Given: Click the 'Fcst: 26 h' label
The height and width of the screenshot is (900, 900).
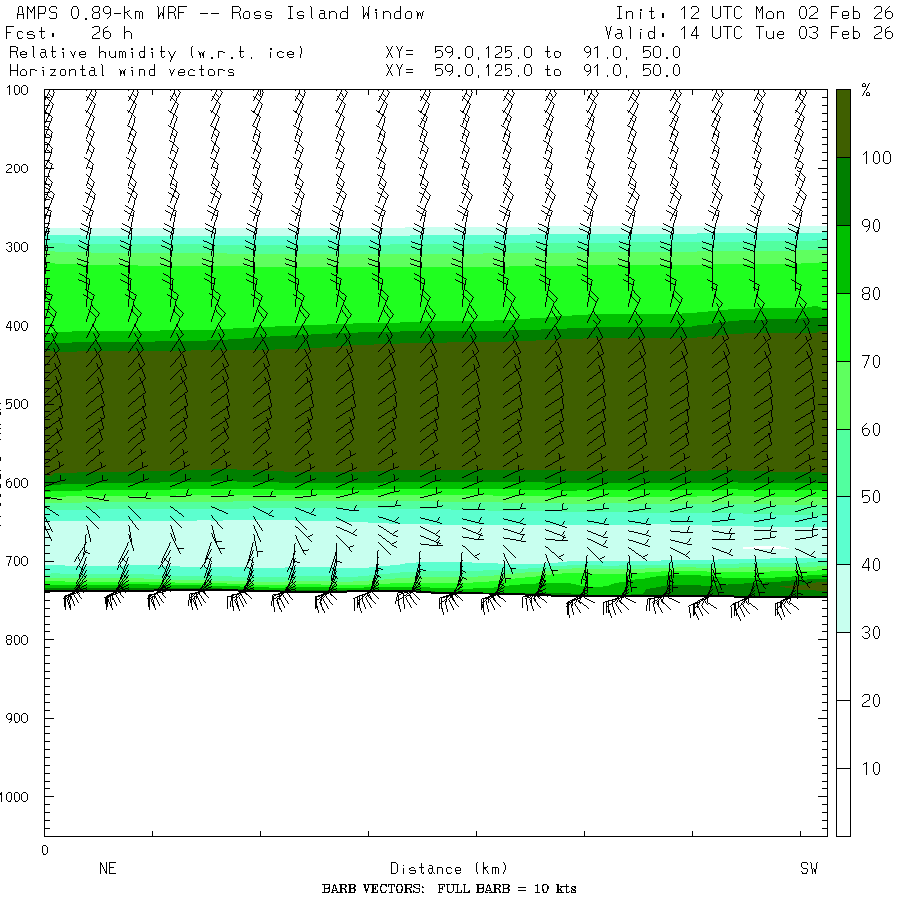Looking at the screenshot, I should click(x=69, y=33).
